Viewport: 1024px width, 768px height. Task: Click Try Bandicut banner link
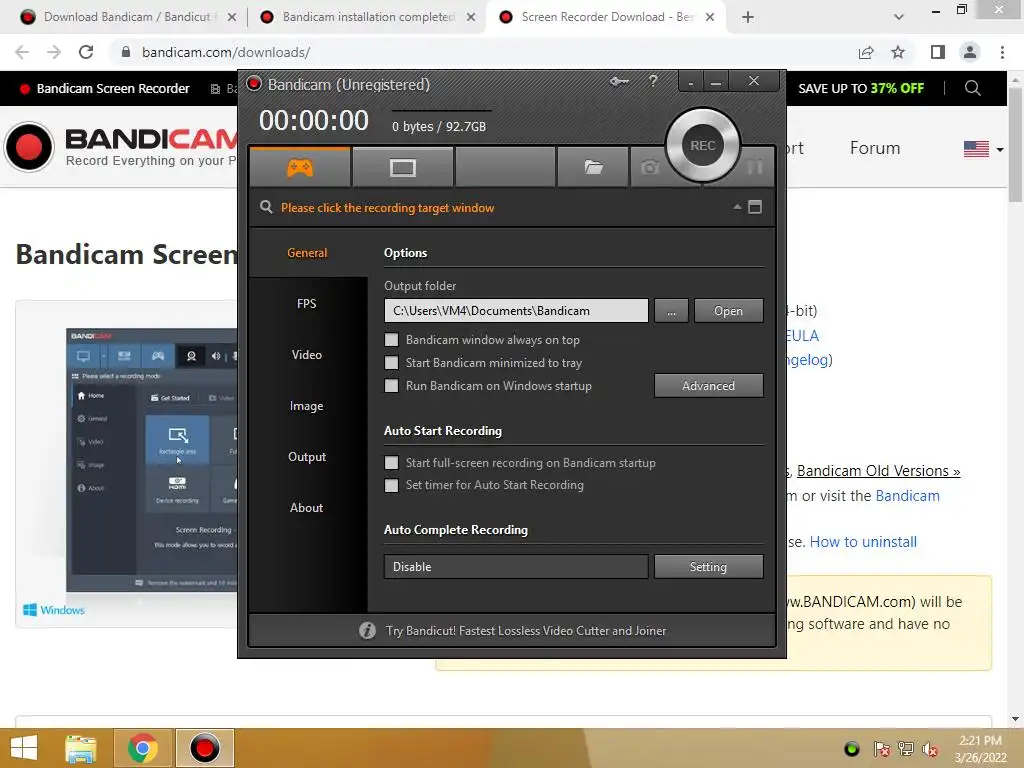tap(526, 630)
